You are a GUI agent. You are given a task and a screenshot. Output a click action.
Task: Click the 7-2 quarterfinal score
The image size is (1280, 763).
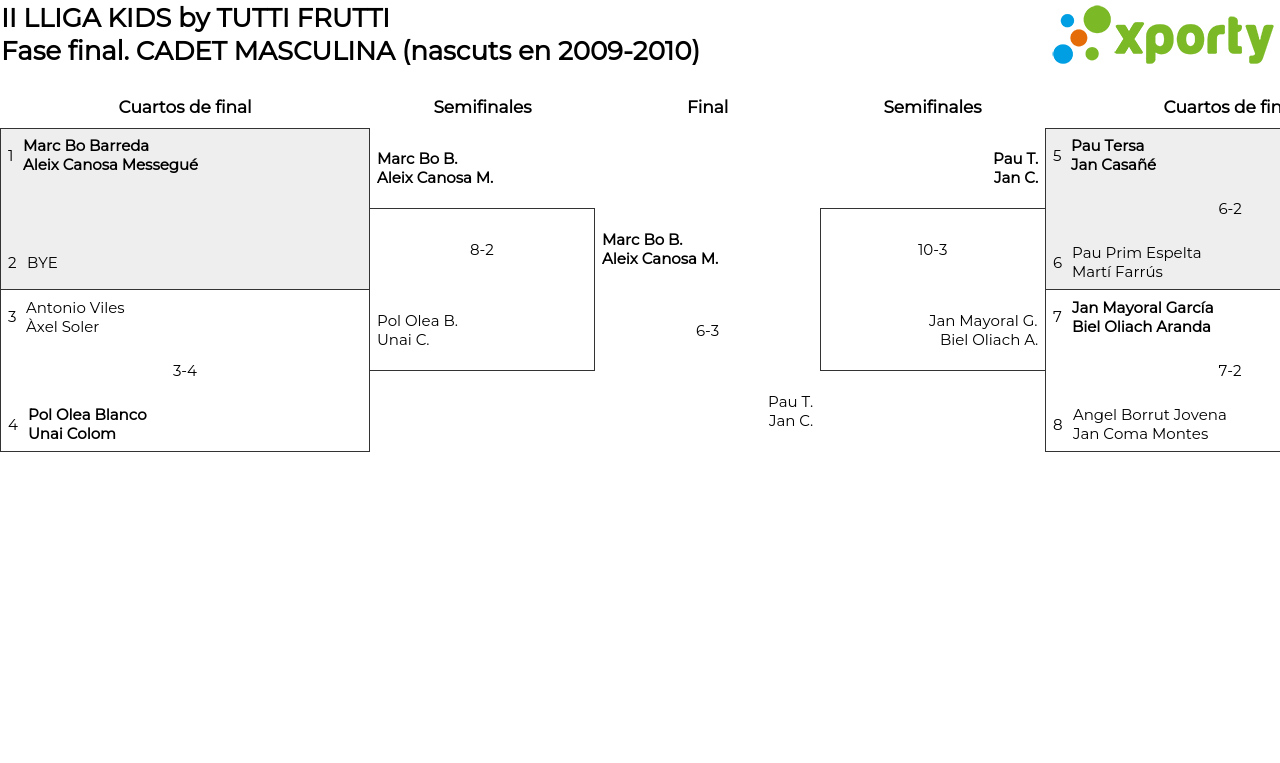(x=1229, y=371)
